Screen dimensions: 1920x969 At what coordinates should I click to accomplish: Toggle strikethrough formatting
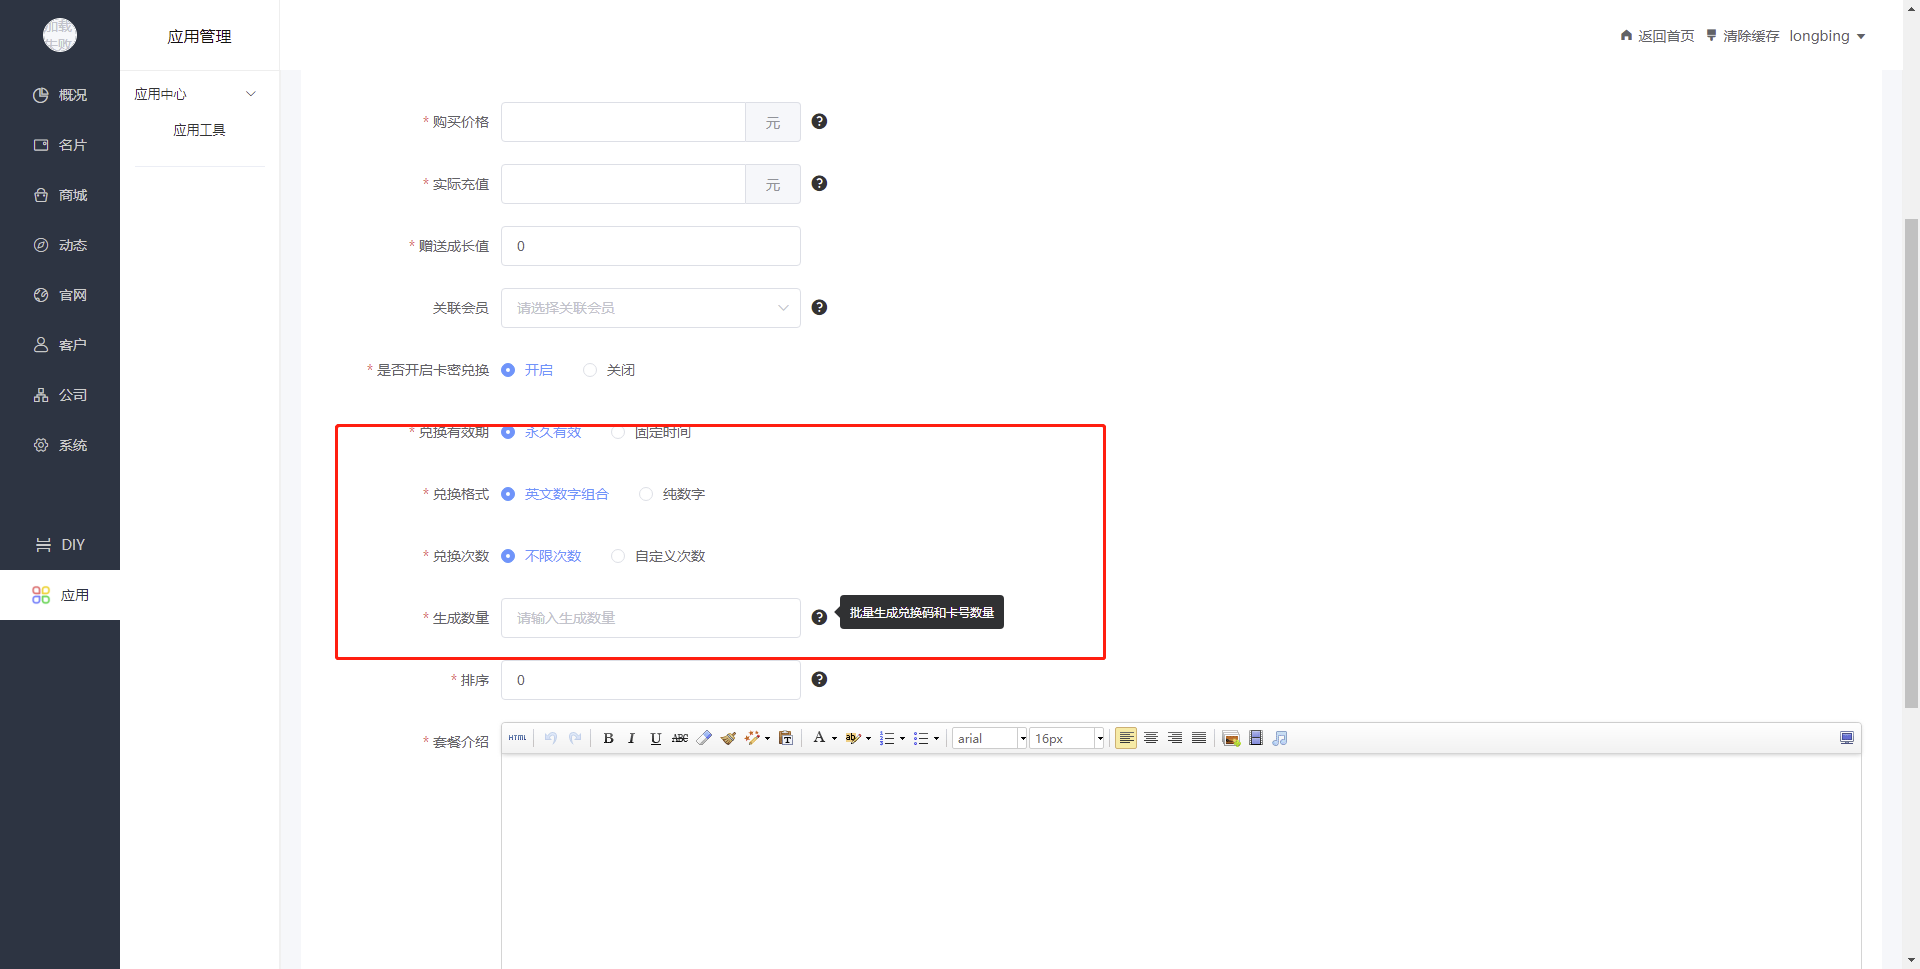click(680, 738)
